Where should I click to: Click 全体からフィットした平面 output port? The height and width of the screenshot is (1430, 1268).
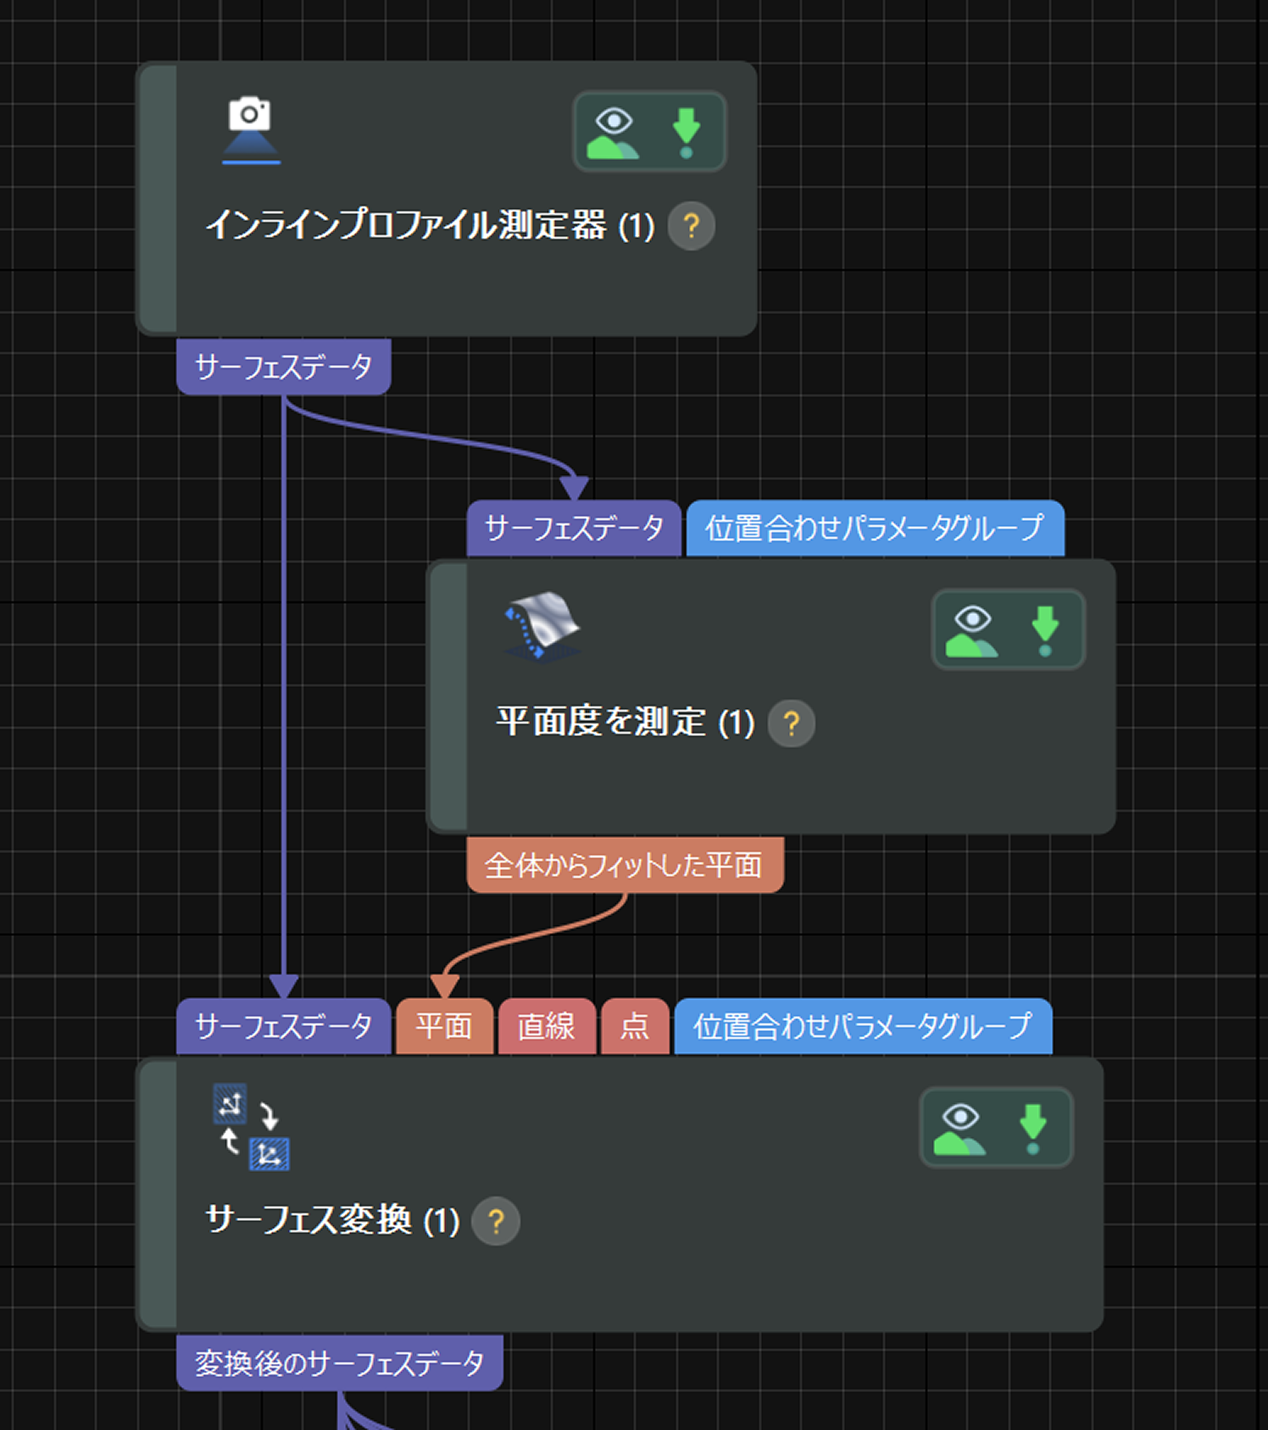(625, 865)
